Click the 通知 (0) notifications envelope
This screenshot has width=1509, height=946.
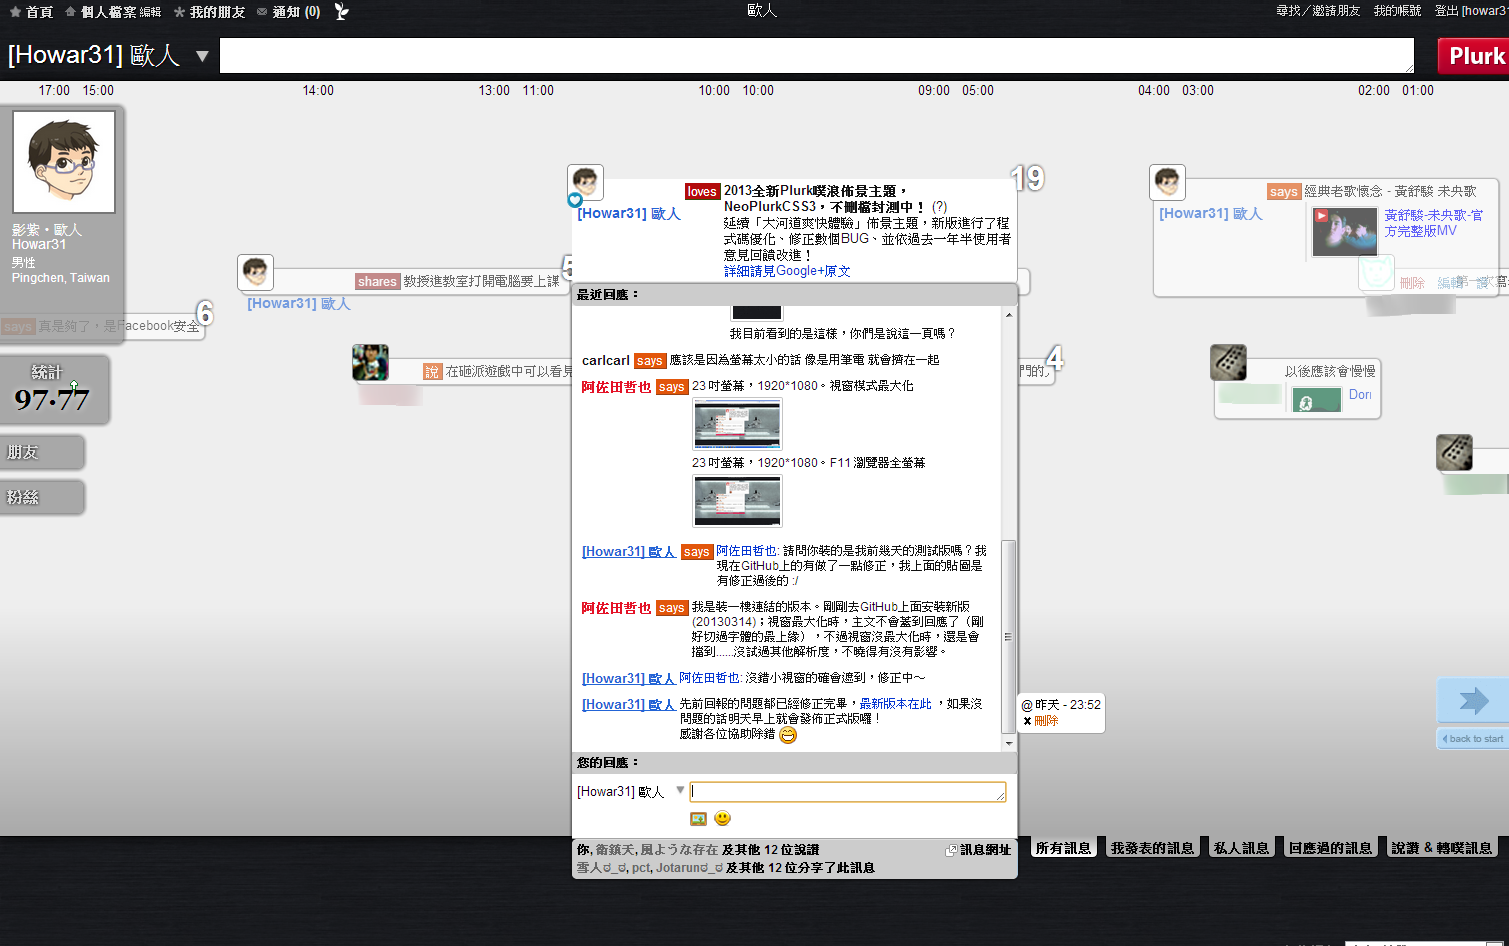coord(262,12)
